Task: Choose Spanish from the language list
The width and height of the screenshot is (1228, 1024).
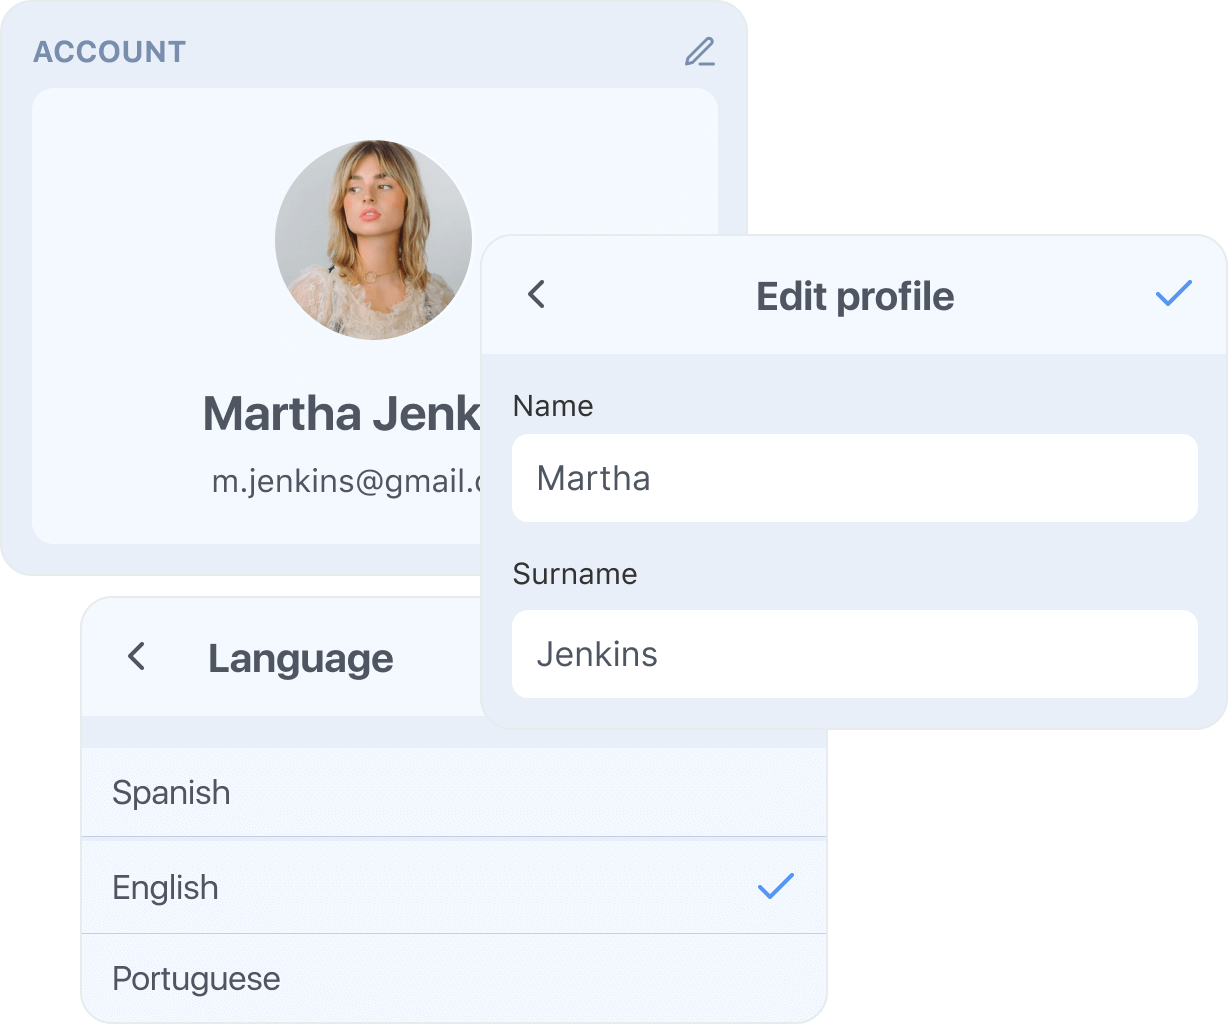Action: 300,792
